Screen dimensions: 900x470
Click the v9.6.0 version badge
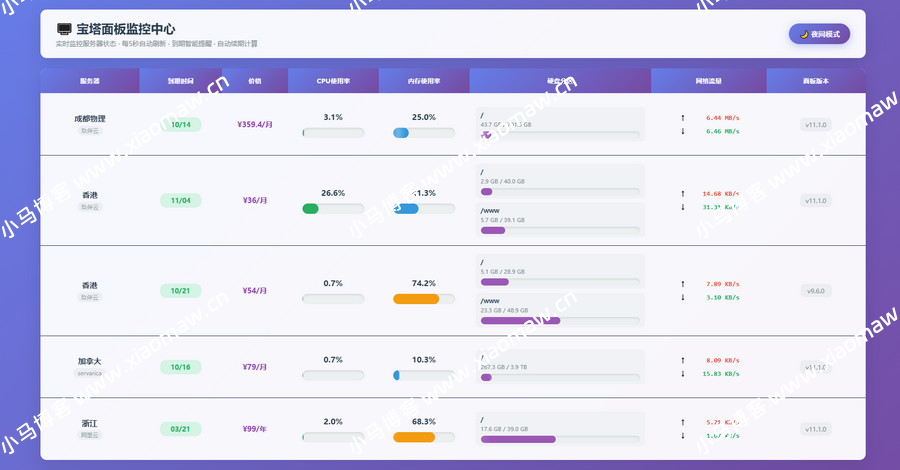(816, 291)
